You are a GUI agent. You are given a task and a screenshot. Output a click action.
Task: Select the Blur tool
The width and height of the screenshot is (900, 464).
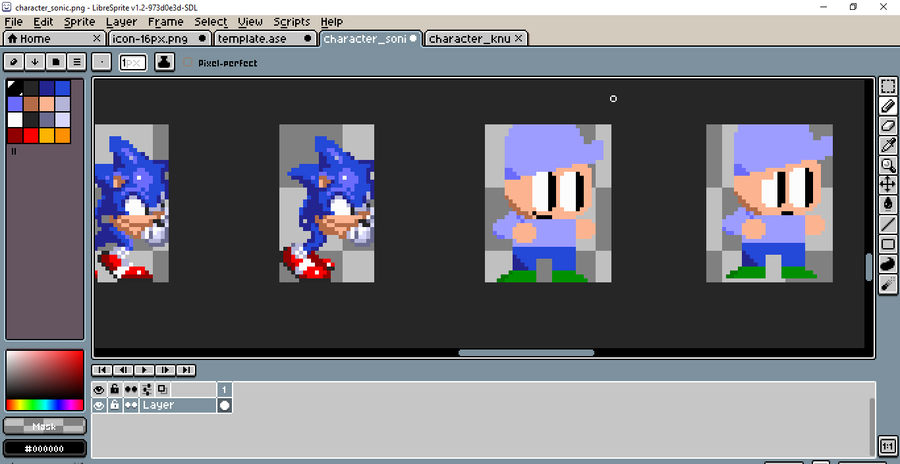[888, 283]
